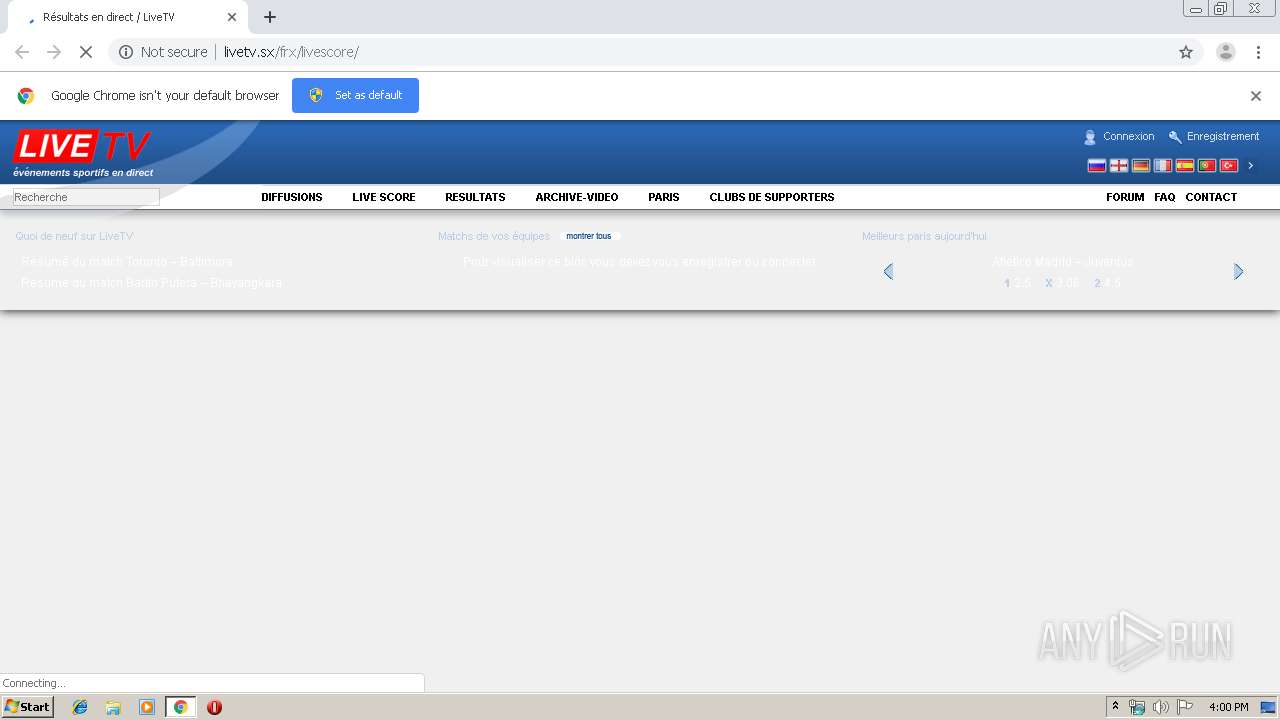Open the PARIS menu
Screen dimensions: 1280x720
pyautogui.click(x=664, y=197)
